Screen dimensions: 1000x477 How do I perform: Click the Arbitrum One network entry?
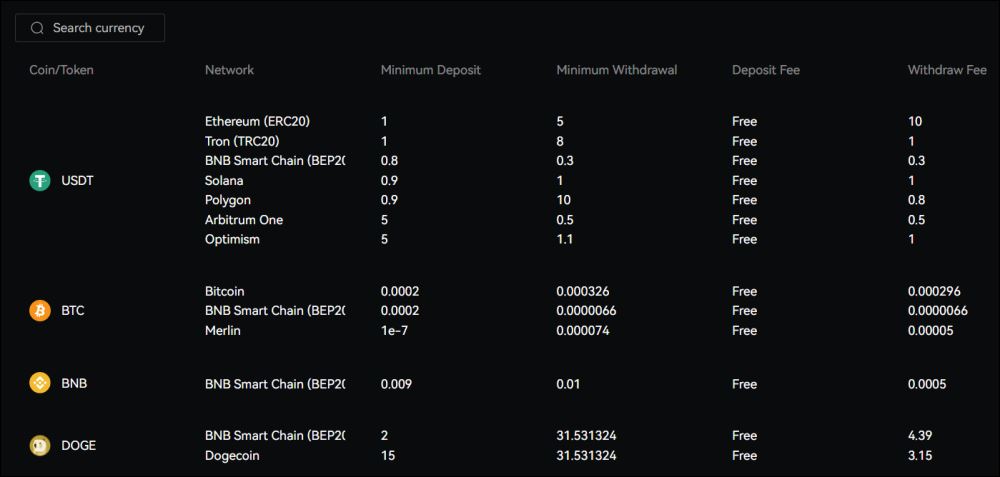pyautogui.click(x=243, y=220)
